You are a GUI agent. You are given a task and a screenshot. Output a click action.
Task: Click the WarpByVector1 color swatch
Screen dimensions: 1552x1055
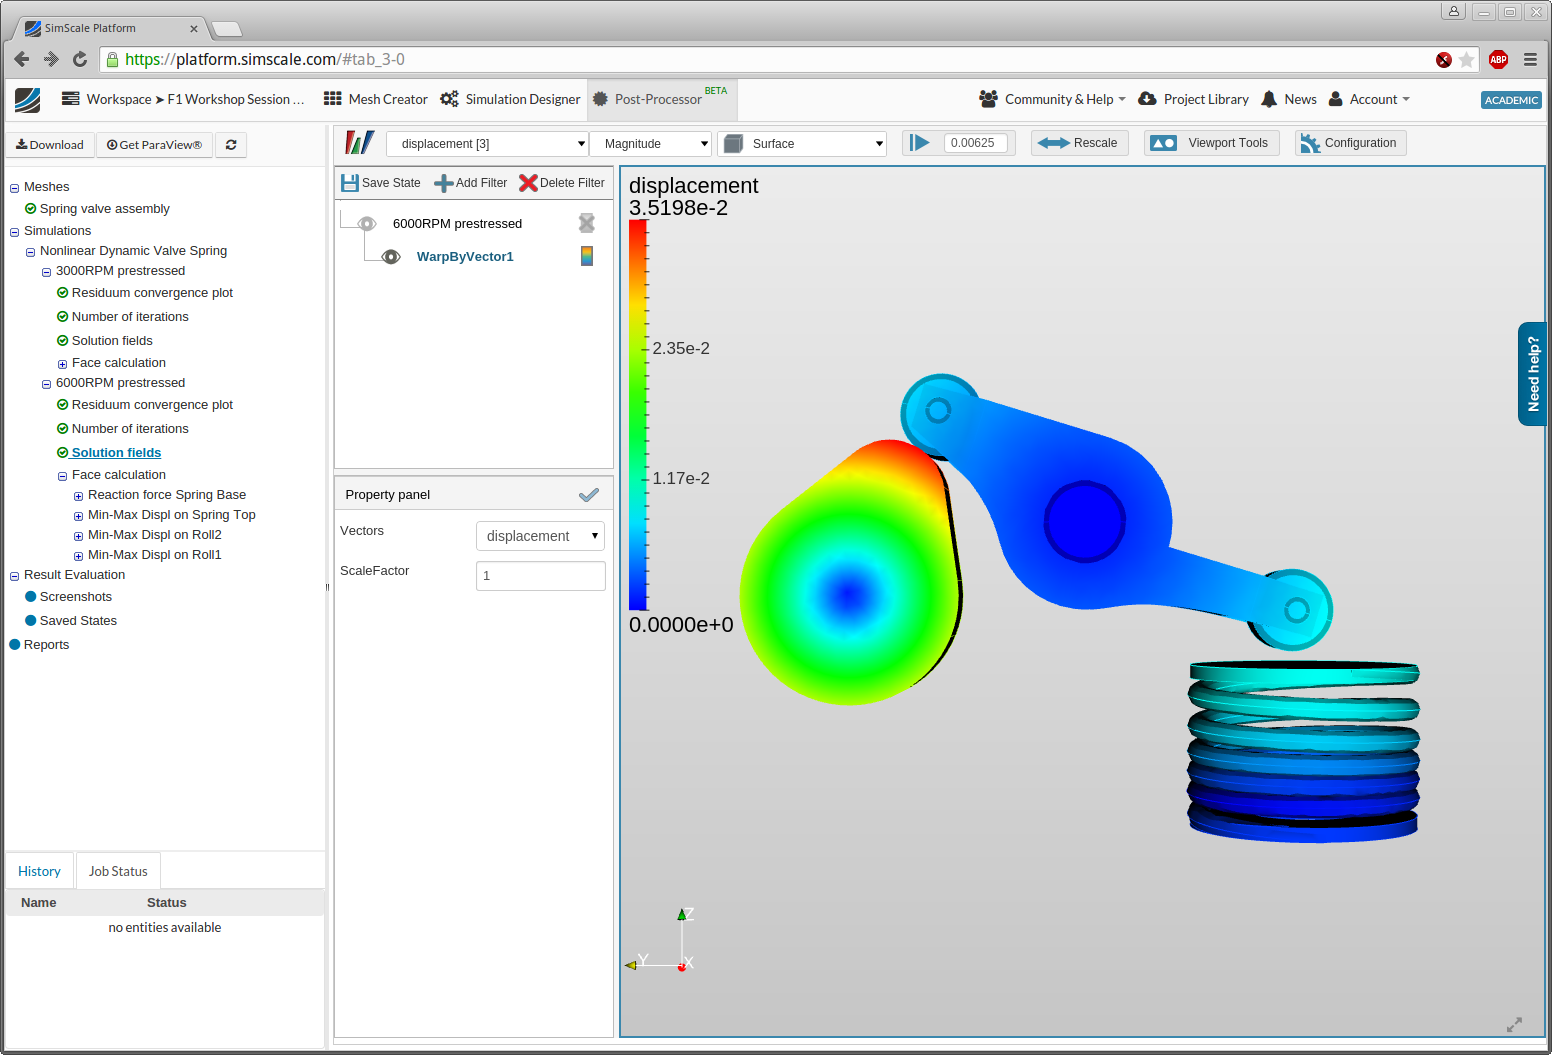pyautogui.click(x=587, y=256)
